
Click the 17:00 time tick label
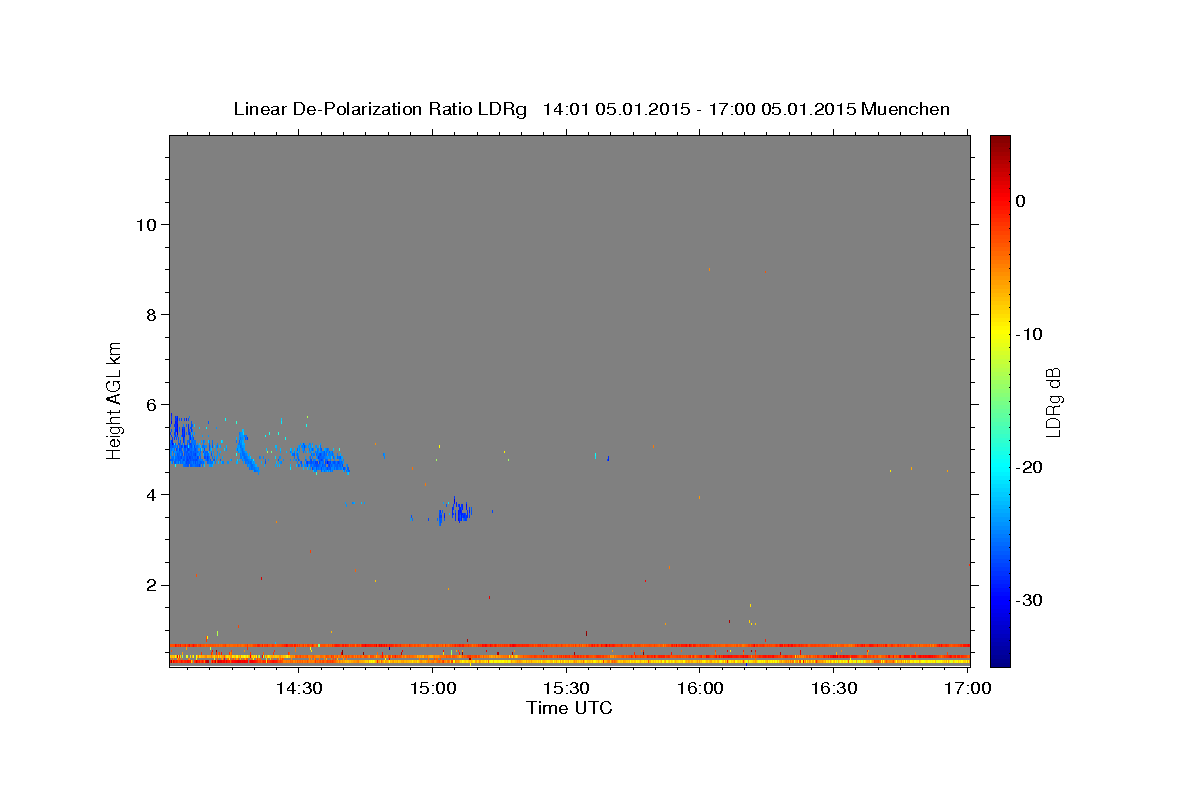click(x=967, y=688)
